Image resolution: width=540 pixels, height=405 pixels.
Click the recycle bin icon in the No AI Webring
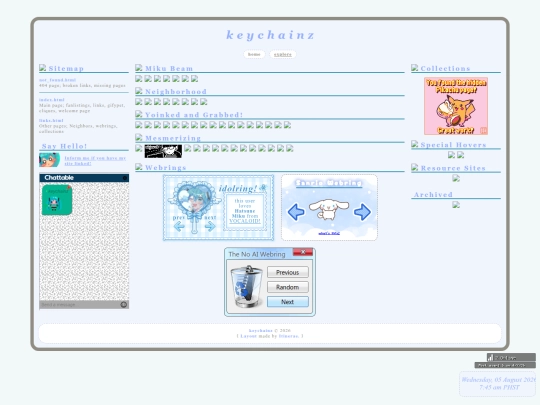pyautogui.click(x=246, y=286)
